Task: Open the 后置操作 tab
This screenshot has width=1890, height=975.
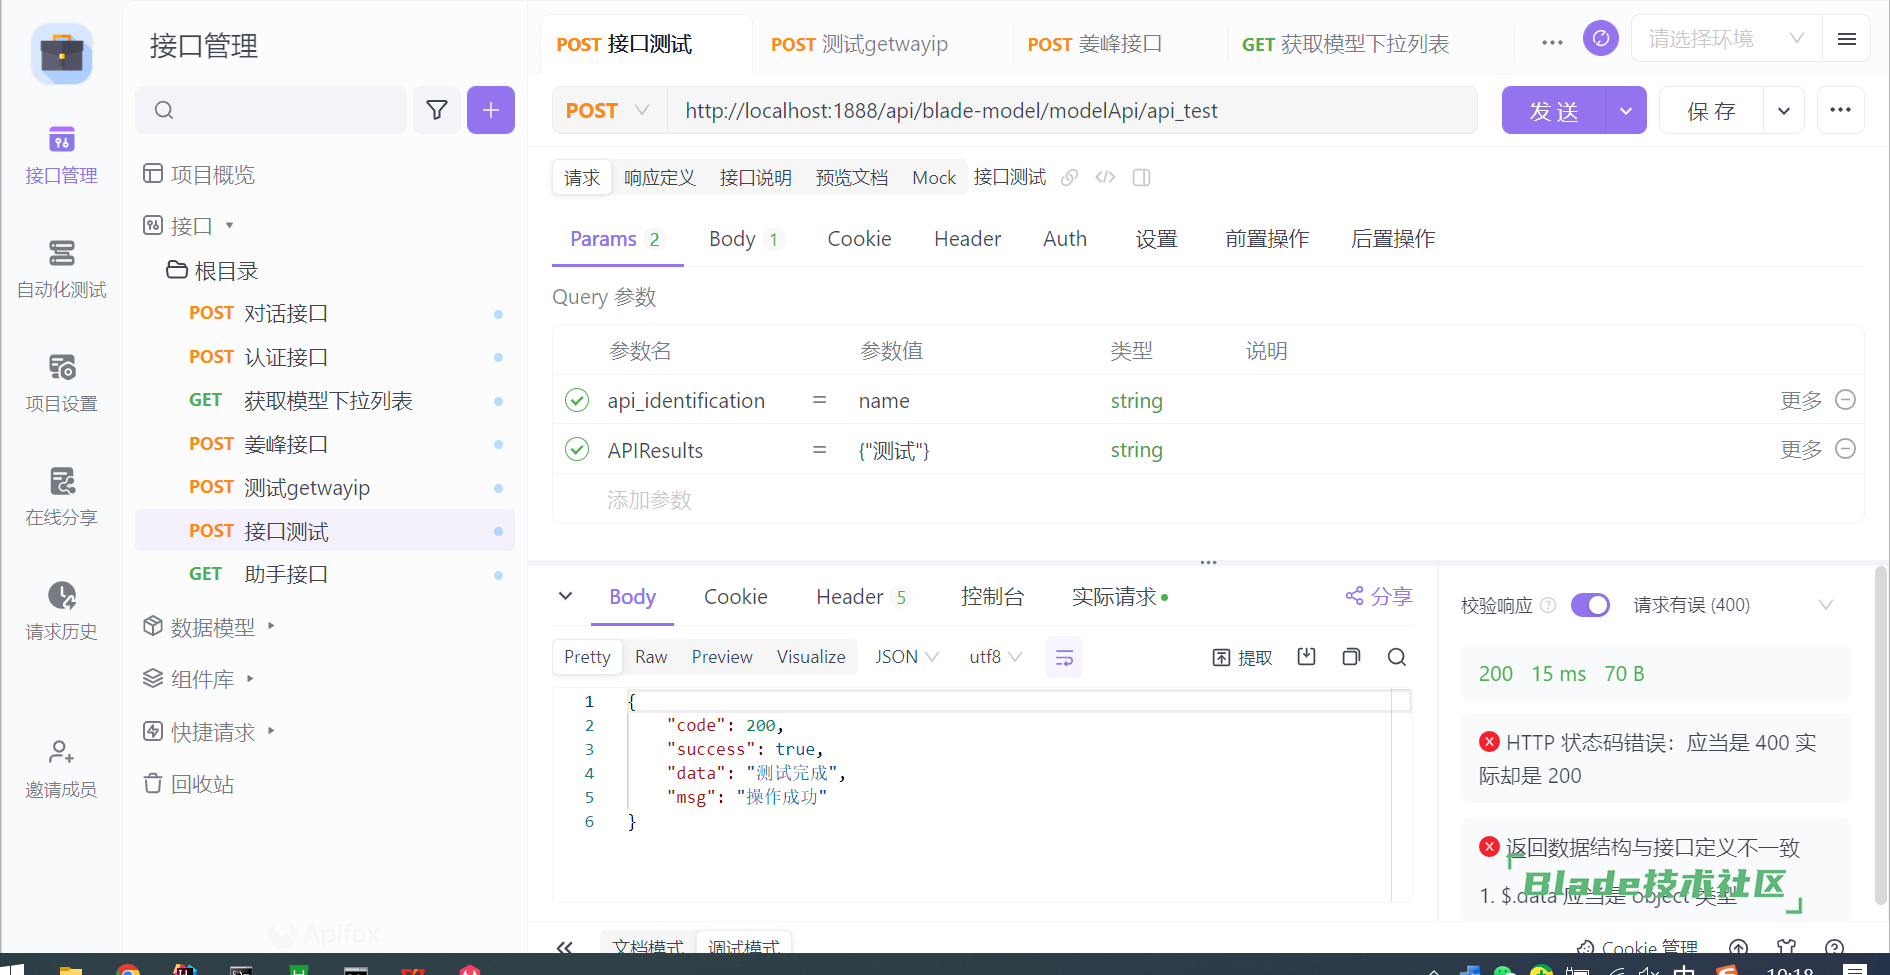Action: 1393,239
